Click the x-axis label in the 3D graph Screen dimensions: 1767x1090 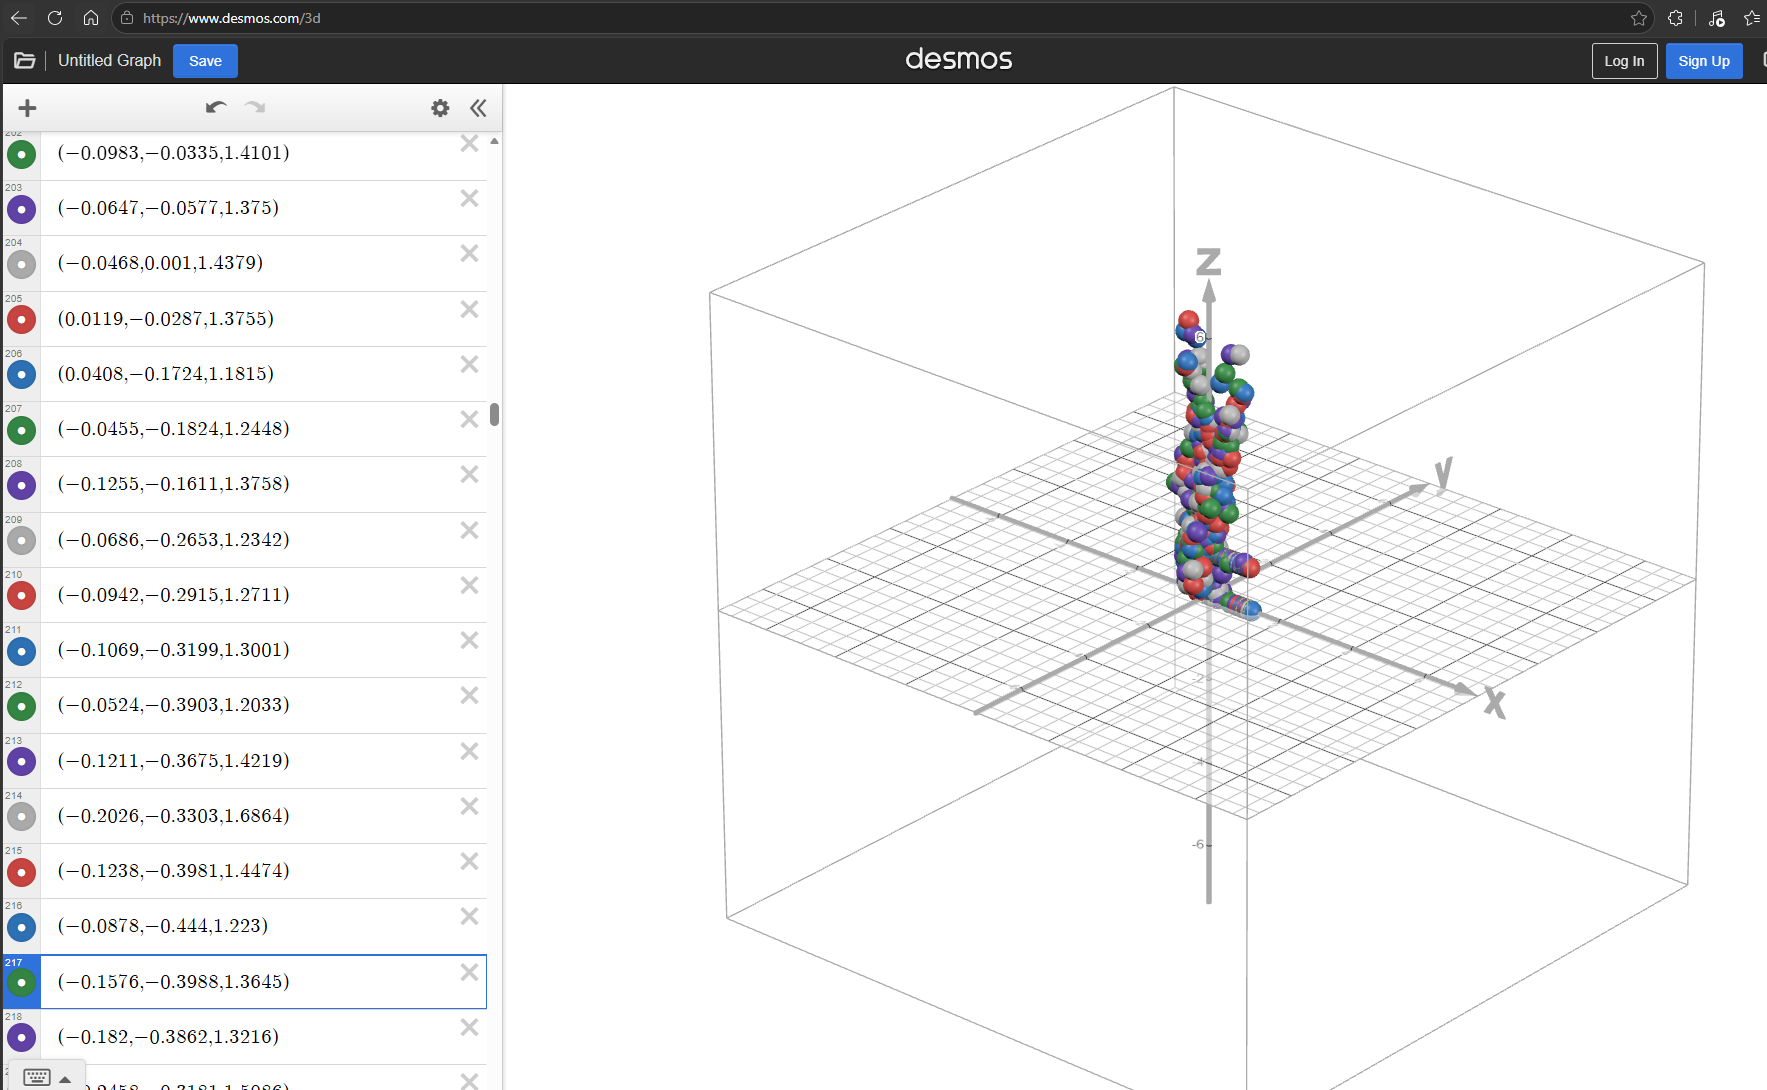(1495, 702)
